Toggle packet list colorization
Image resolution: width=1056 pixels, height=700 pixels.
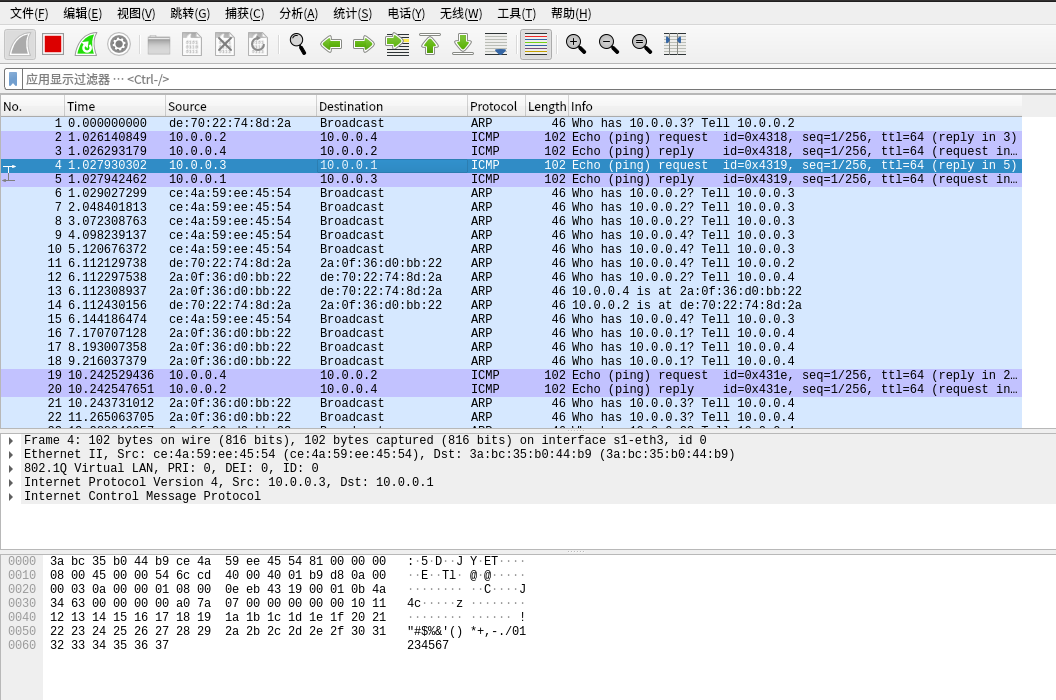click(x=535, y=44)
